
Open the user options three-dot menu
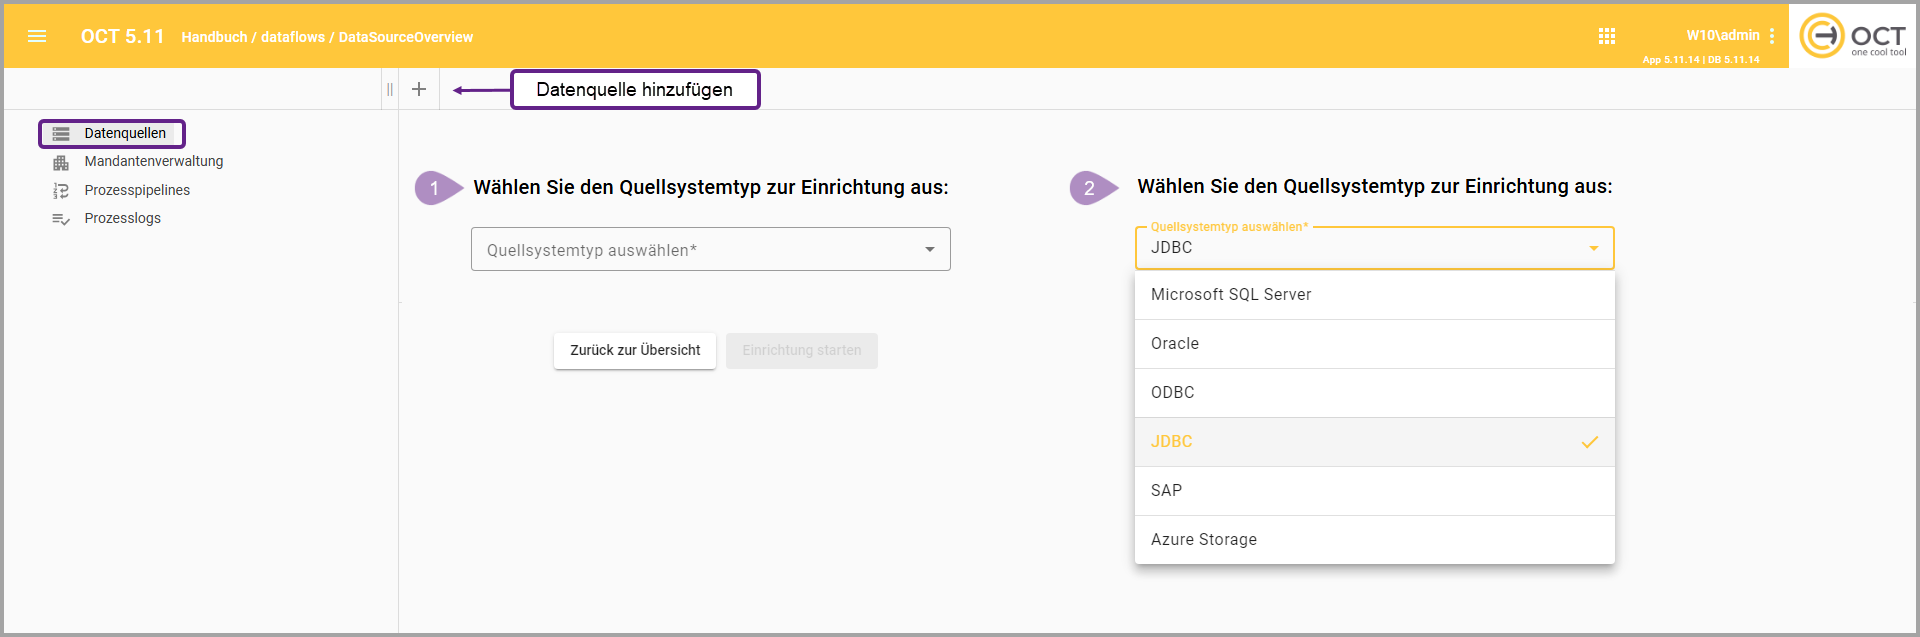pos(1772,36)
